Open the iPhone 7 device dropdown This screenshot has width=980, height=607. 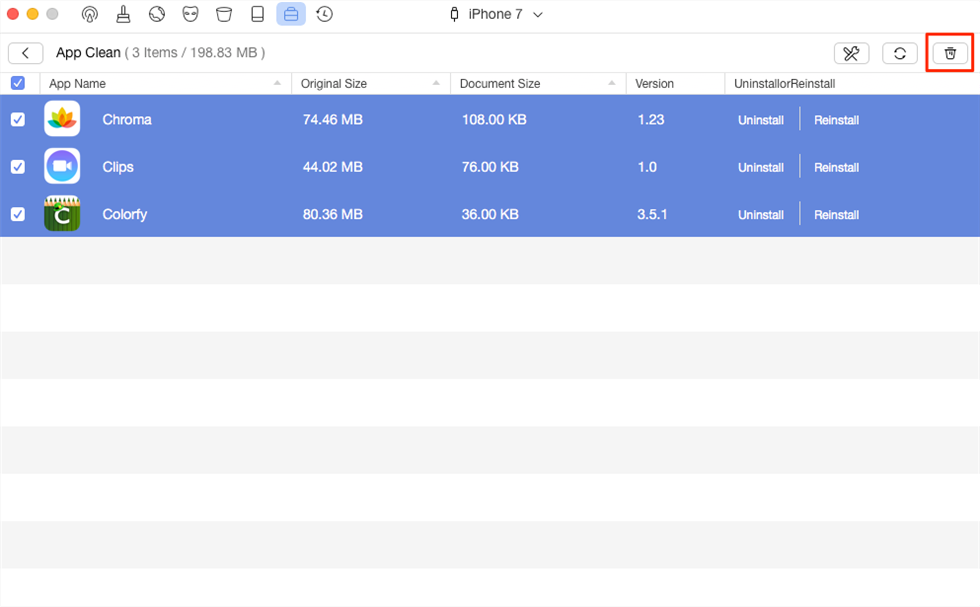click(496, 14)
